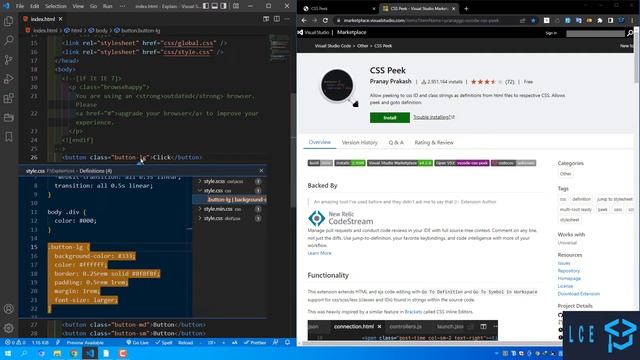Viewport: 640px width, 360px height.
Task: Click the Install button for CSS Peek
Action: point(390,118)
